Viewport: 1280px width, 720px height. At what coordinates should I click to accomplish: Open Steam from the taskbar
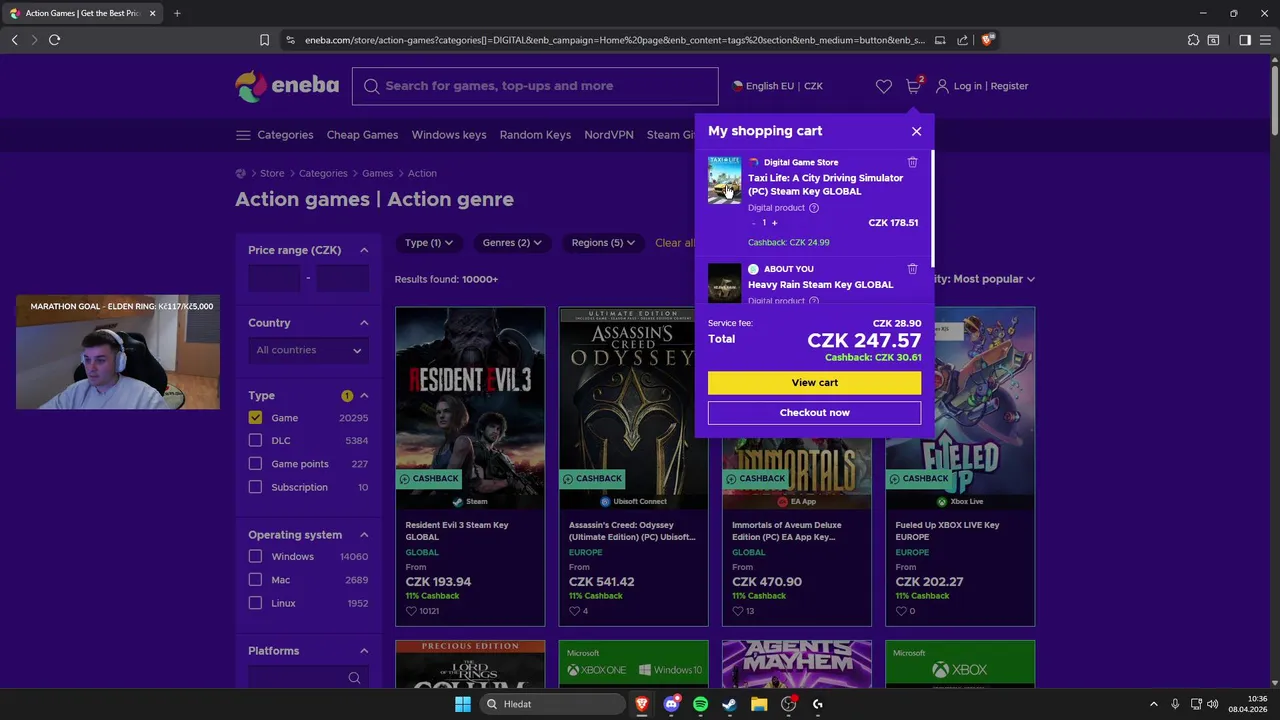click(x=730, y=704)
